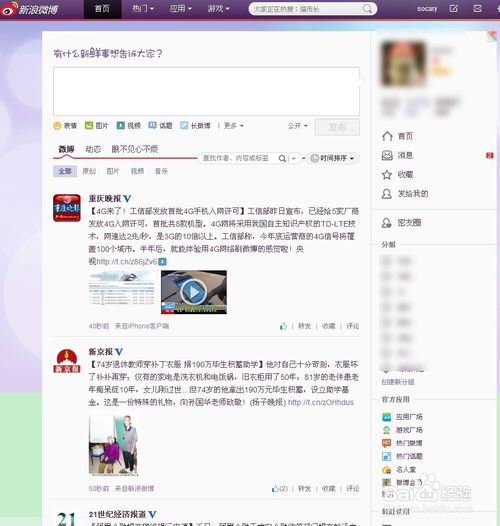The width and height of the screenshot is (500, 526).
Task: Open sidebar 首页 home item
Action: [x=397, y=136]
